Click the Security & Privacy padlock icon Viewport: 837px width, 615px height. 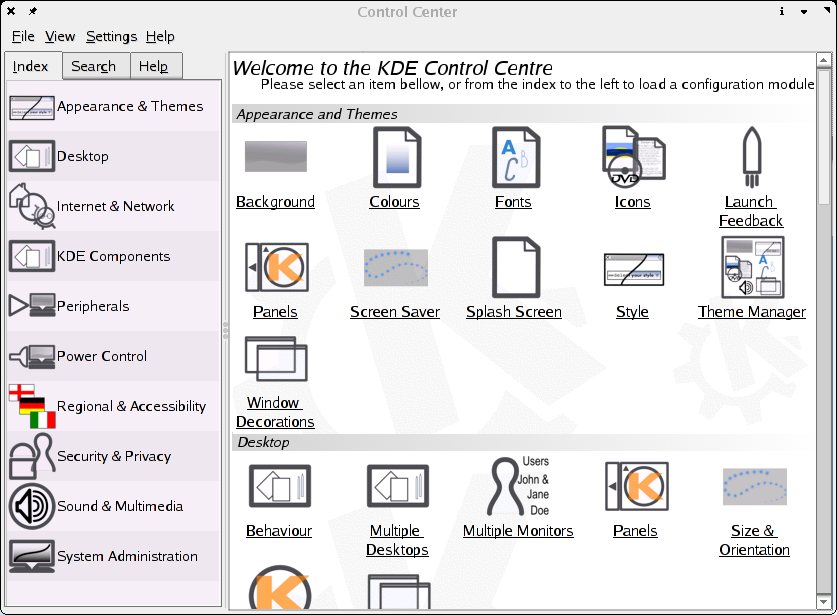pyautogui.click(x=32, y=456)
